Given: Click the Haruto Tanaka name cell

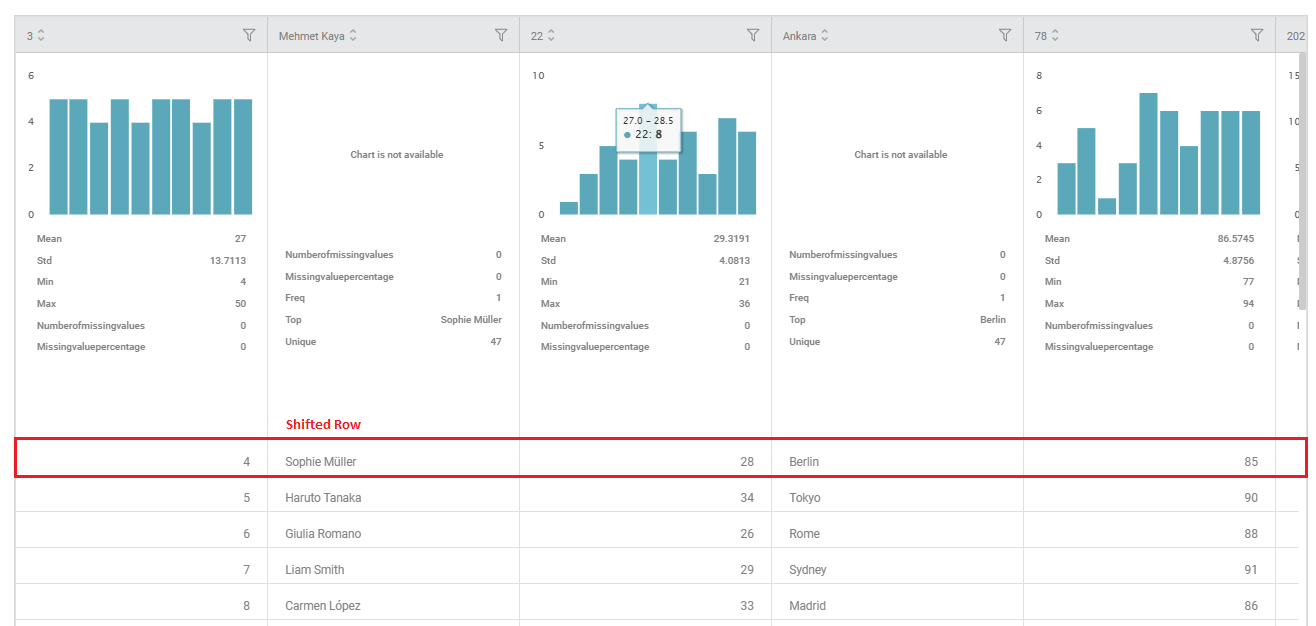Looking at the screenshot, I should coord(323,498).
